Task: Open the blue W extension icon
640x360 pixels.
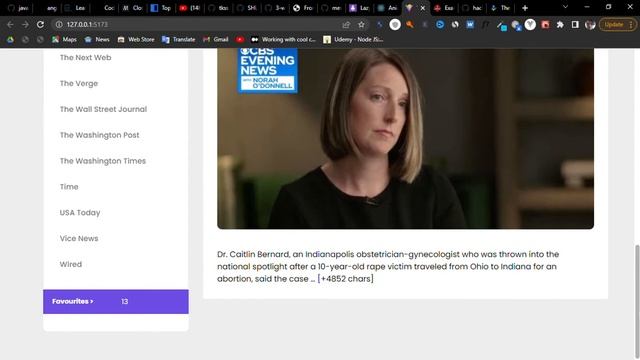Action: point(470,24)
